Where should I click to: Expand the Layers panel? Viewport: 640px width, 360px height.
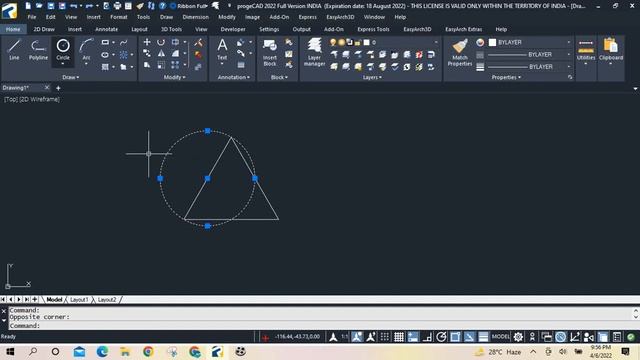pos(372,77)
